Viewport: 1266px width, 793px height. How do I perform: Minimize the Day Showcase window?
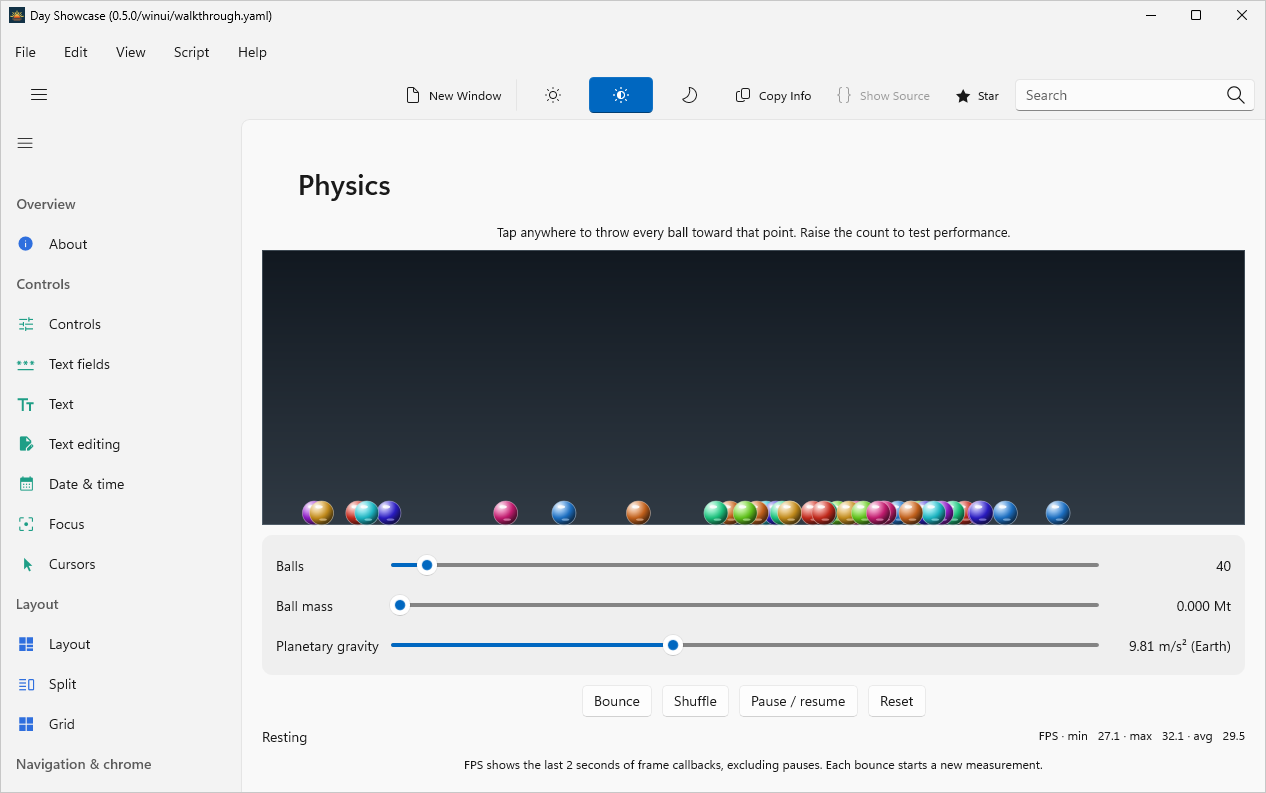click(1150, 15)
